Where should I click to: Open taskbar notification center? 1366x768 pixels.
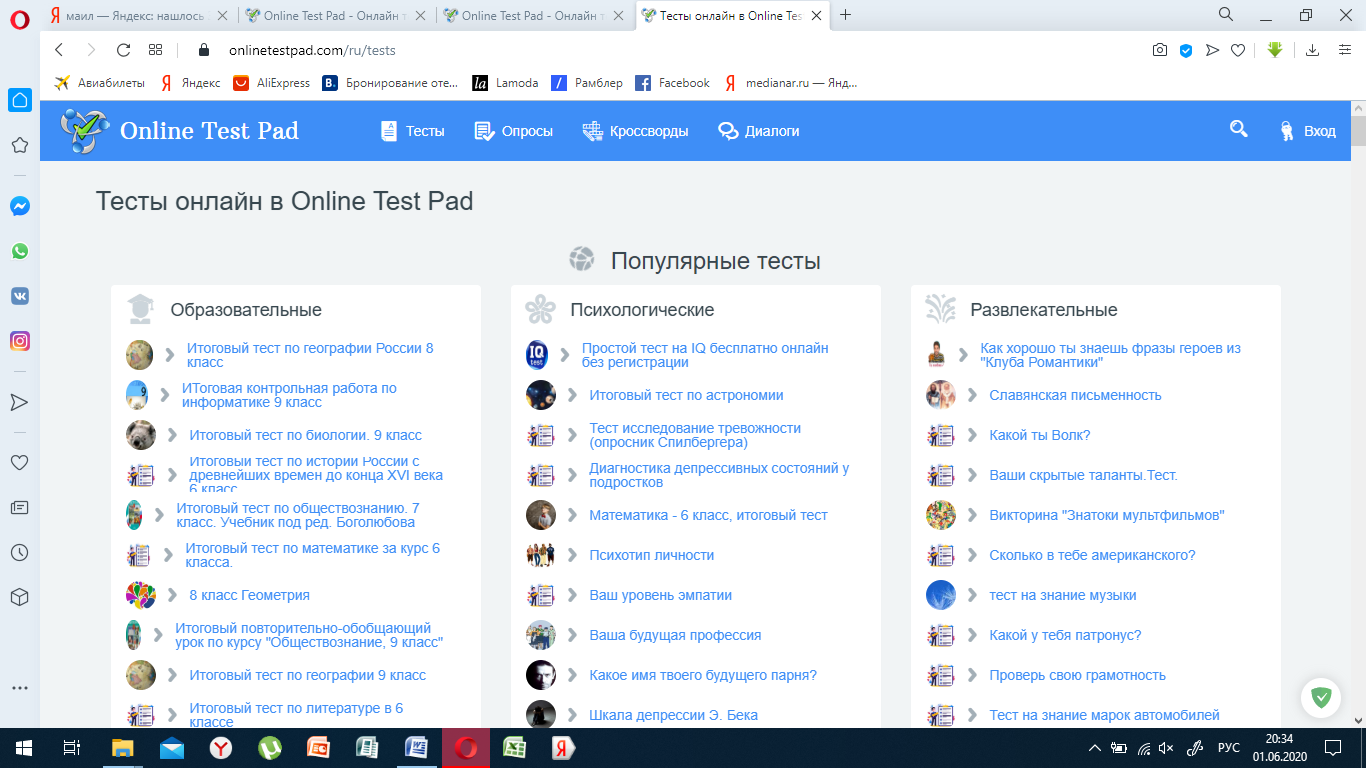click(1332, 748)
